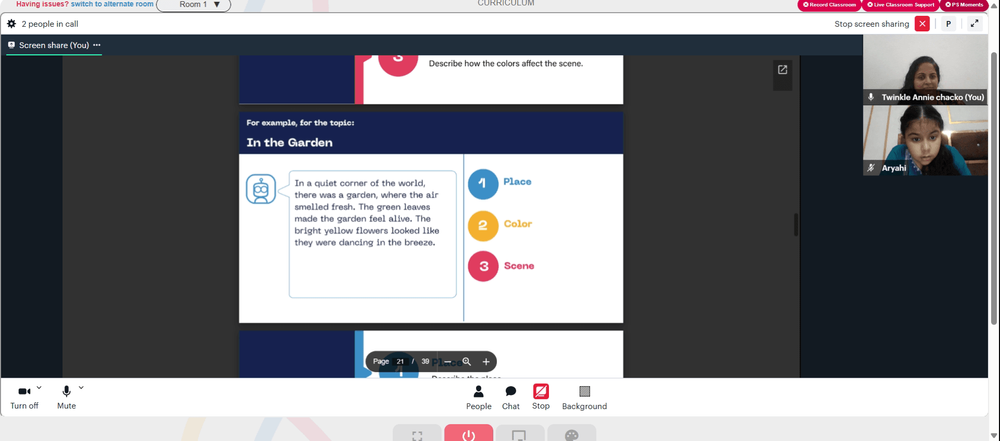This screenshot has height=441, width=1000.
Task: Click the 'For example, for the topic:' text
Action: point(300,123)
